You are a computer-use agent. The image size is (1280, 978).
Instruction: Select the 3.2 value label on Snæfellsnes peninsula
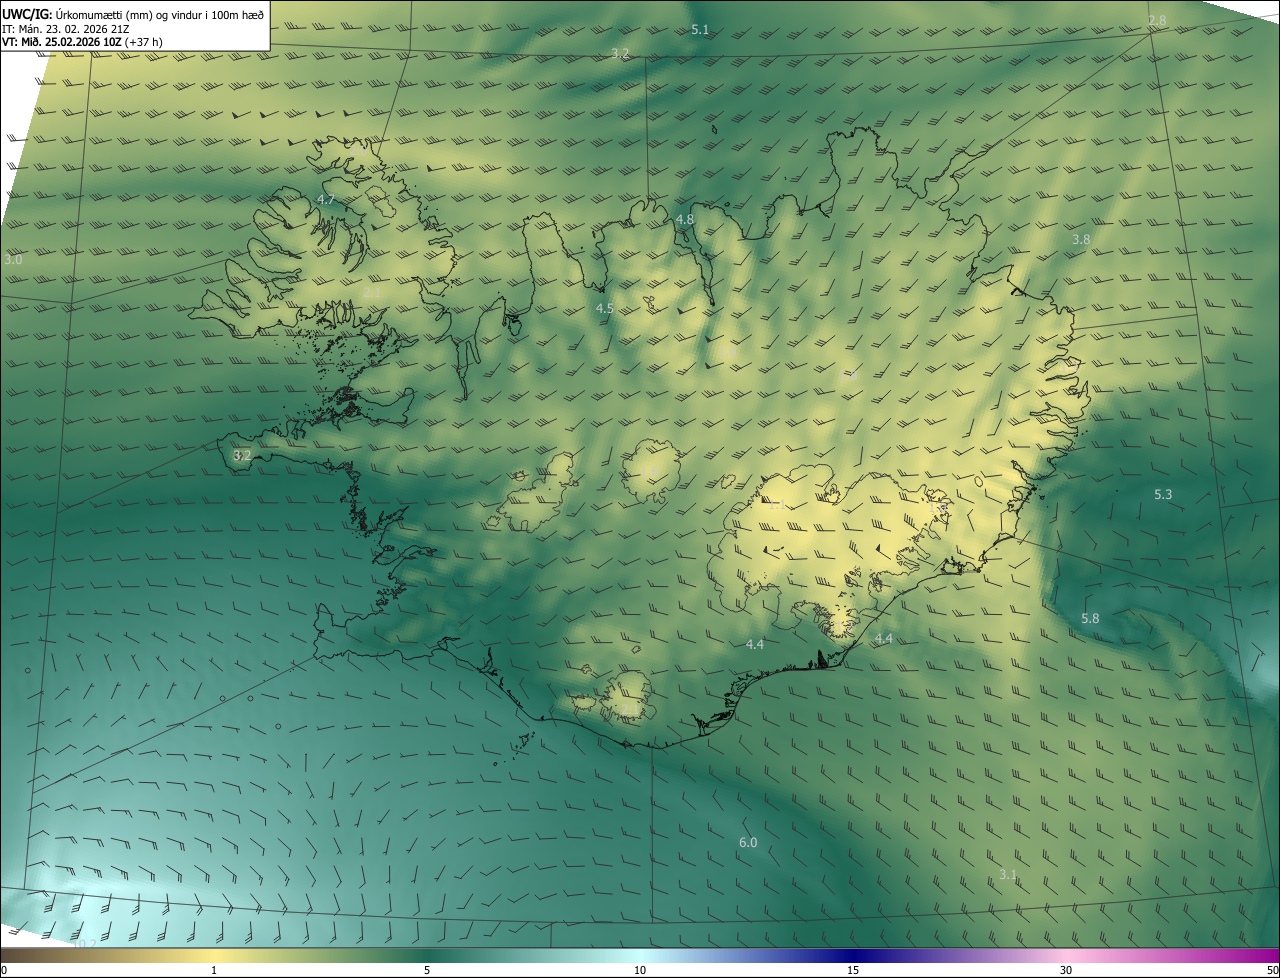[242, 455]
